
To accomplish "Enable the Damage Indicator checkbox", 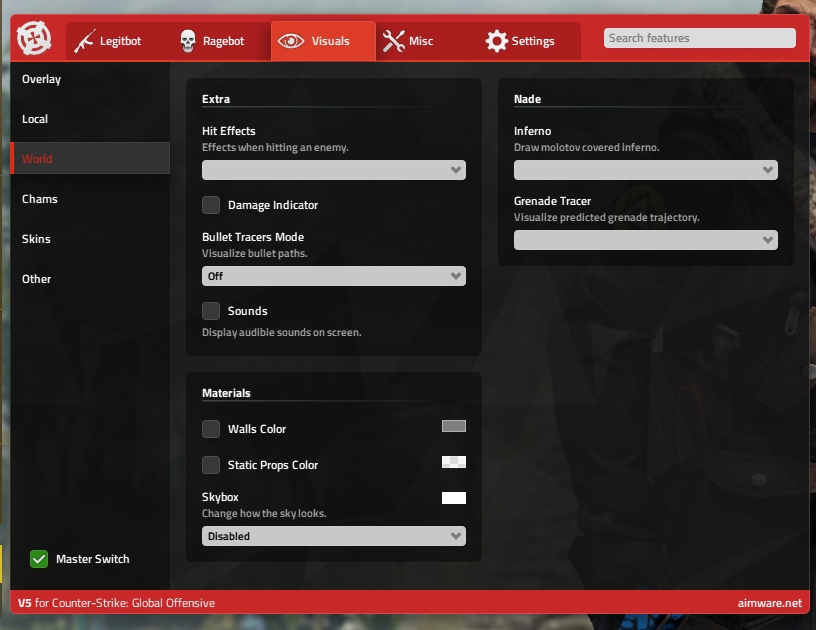I will pos(211,205).
